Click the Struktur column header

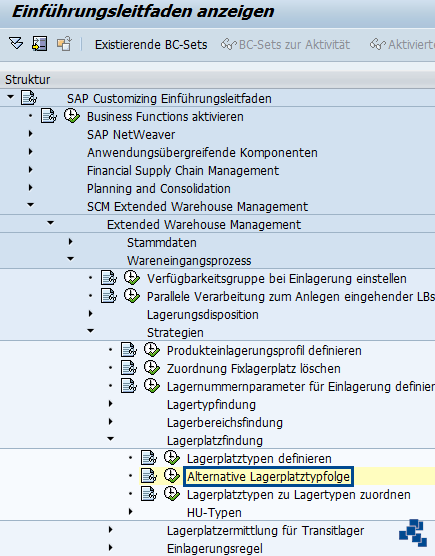(x=28, y=79)
